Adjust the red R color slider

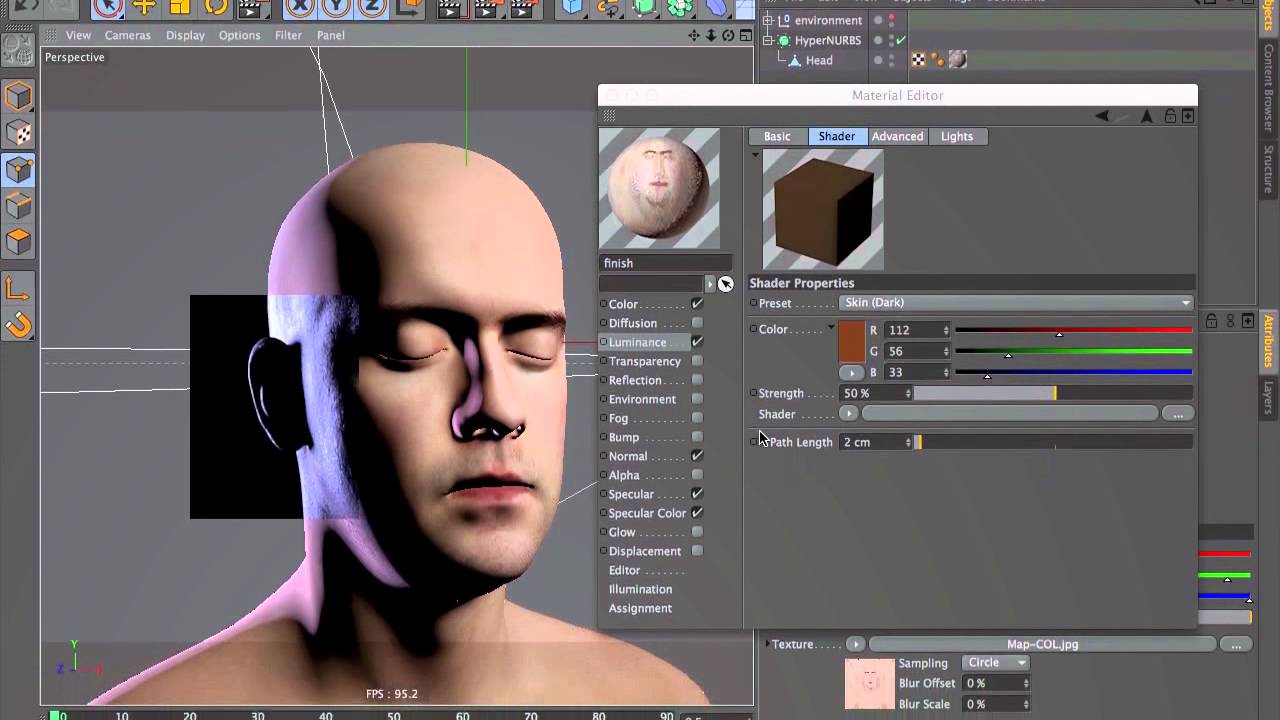click(1074, 330)
